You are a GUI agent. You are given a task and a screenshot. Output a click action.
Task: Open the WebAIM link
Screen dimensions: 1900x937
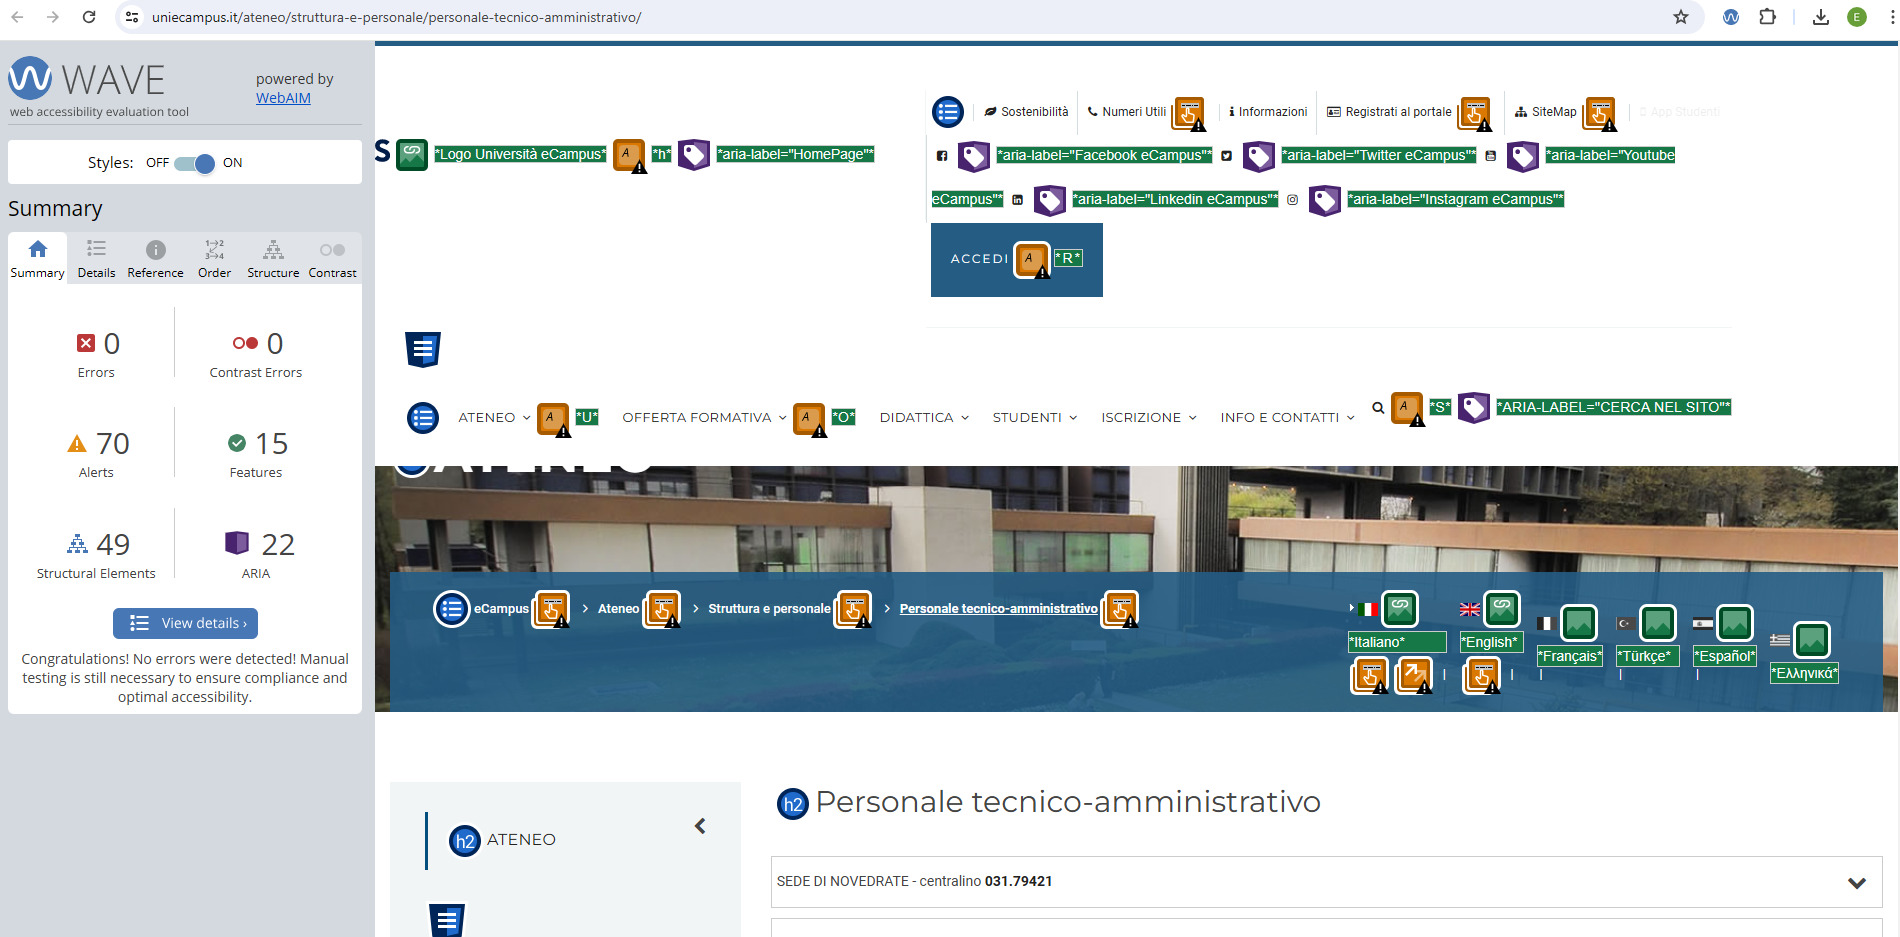pyautogui.click(x=283, y=98)
